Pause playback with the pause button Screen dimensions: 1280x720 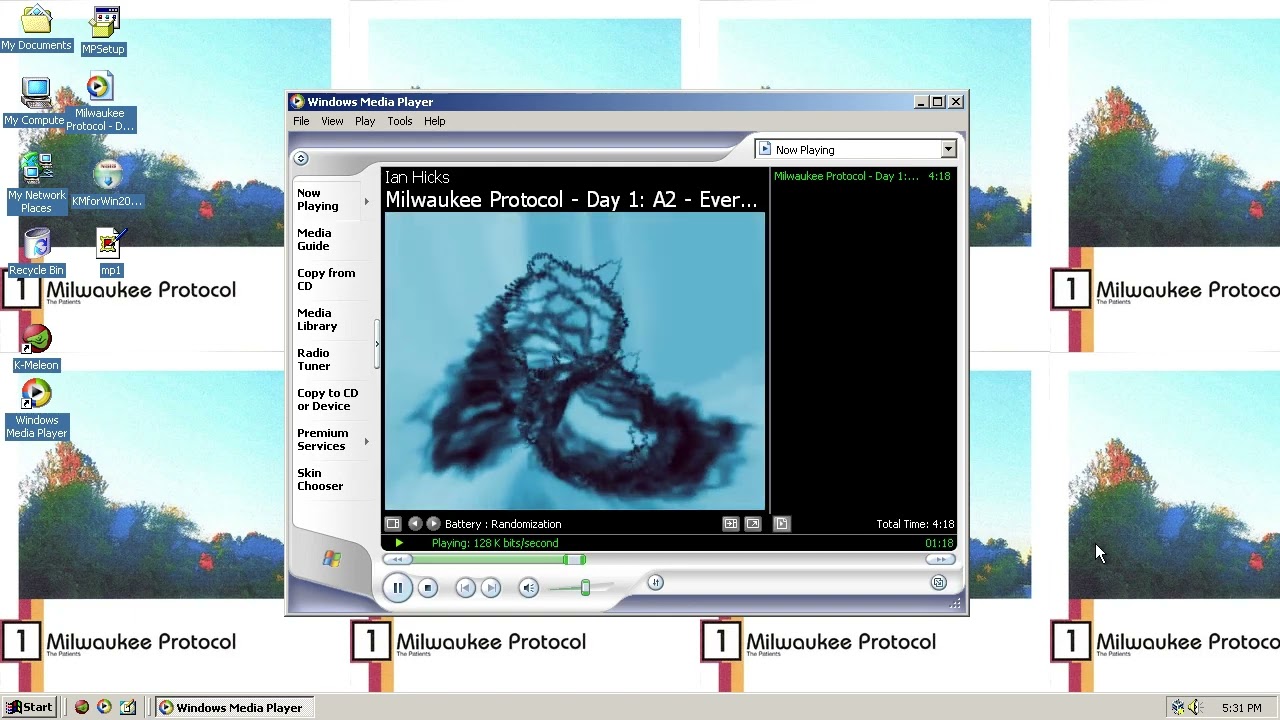click(397, 588)
